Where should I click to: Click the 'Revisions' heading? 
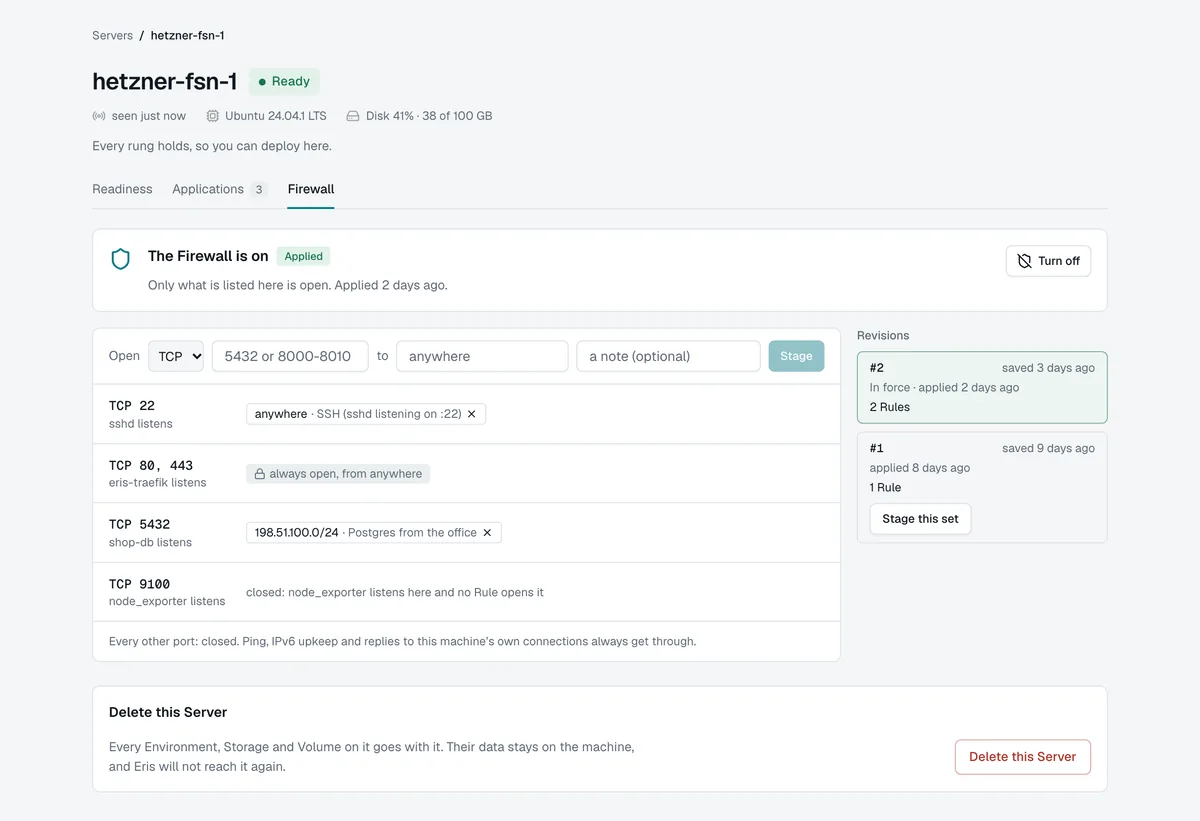(x=883, y=336)
